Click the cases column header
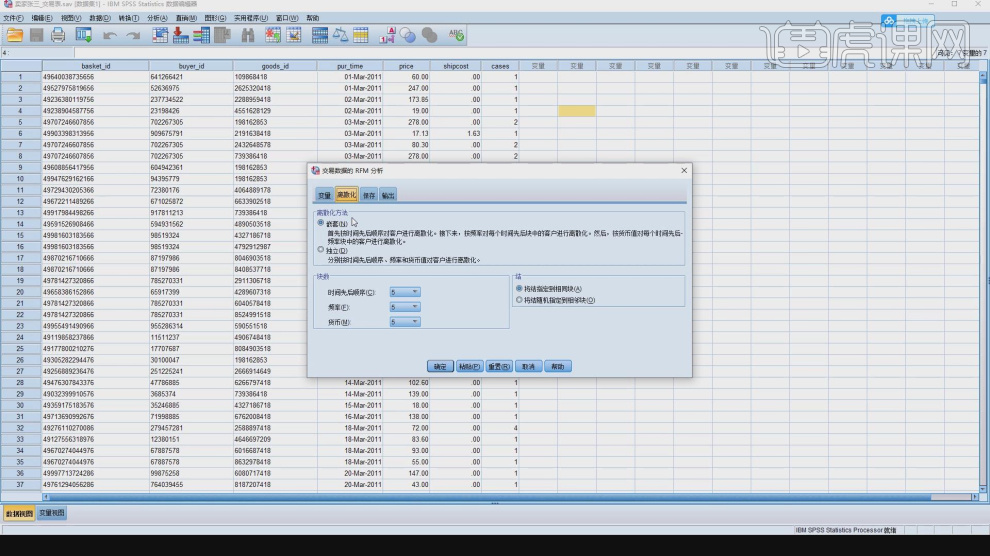990x556 pixels. click(500, 66)
